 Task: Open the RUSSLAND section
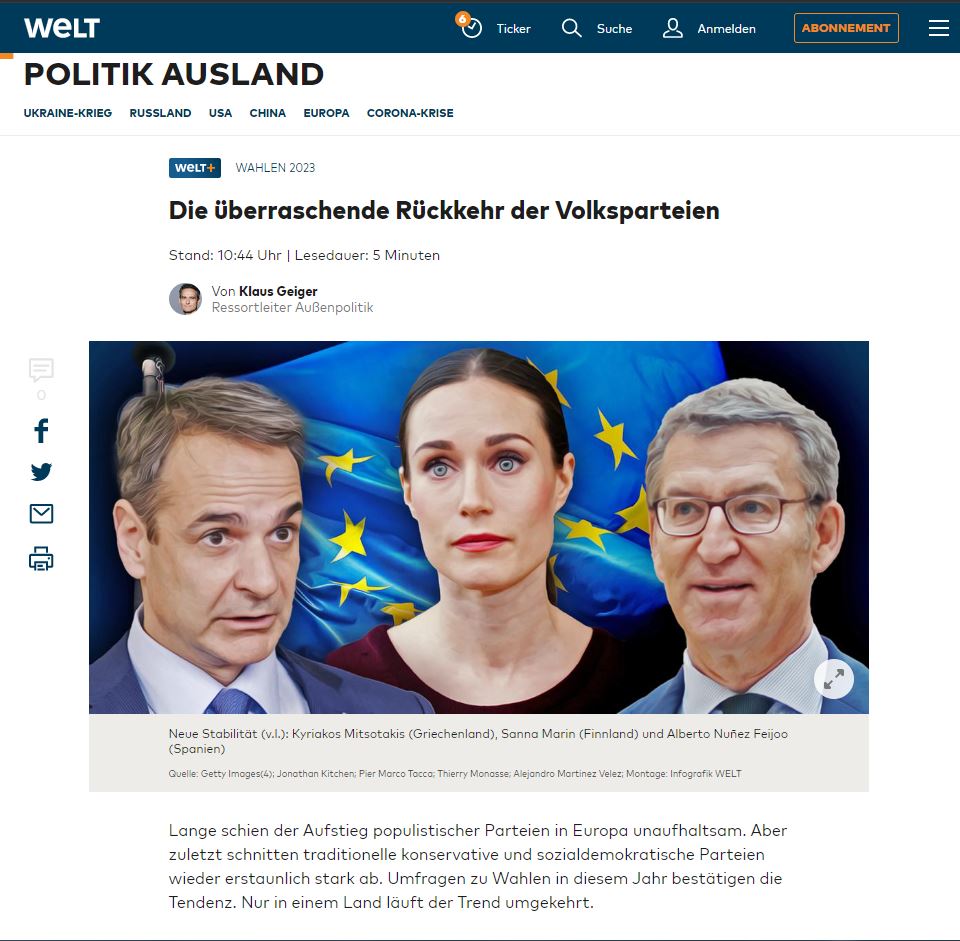point(160,113)
